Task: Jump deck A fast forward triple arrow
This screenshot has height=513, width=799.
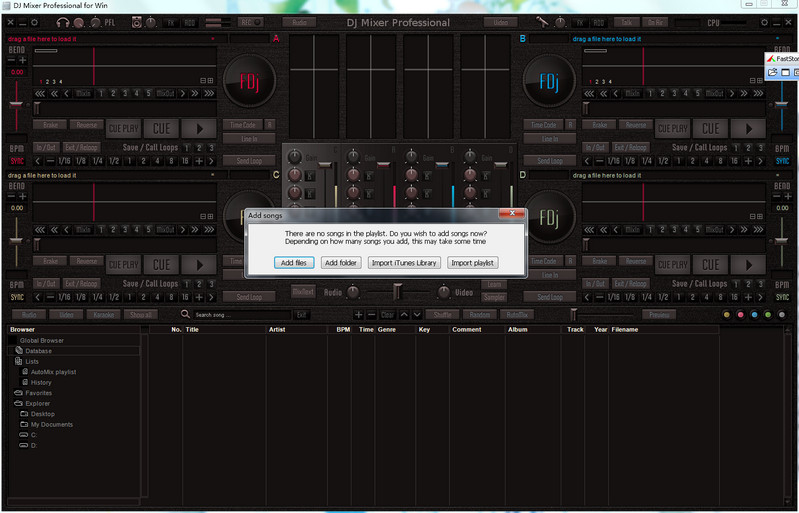Action: 209,93
